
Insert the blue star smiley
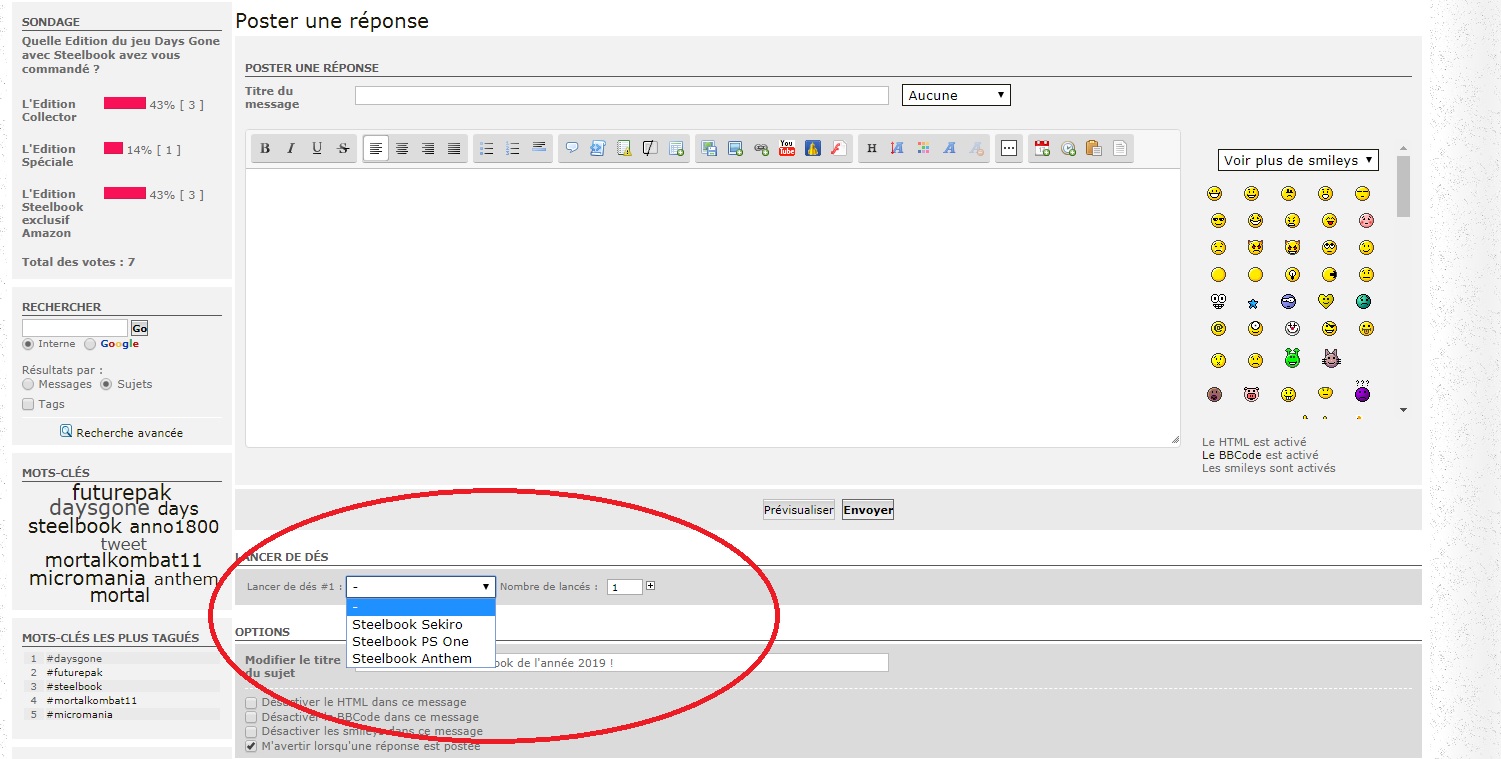(1252, 303)
